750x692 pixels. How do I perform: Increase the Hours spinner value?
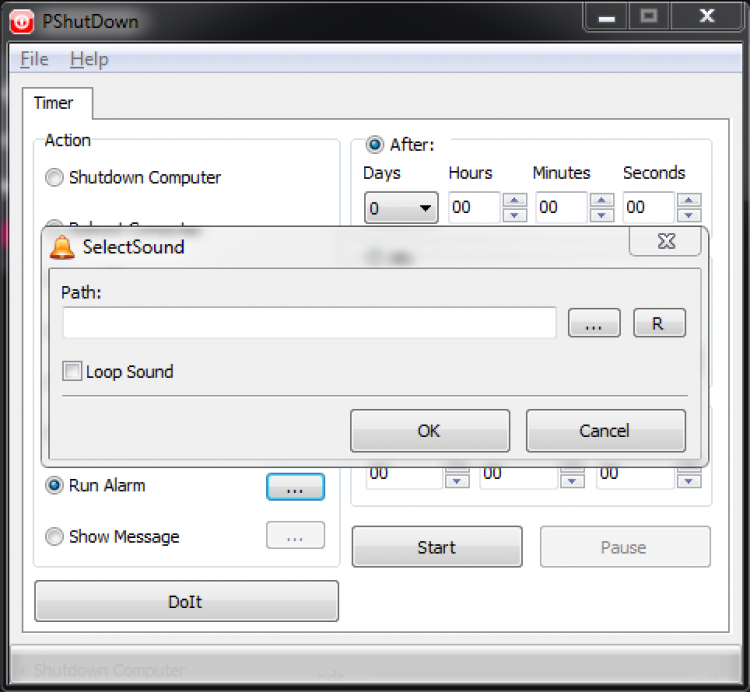515,200
